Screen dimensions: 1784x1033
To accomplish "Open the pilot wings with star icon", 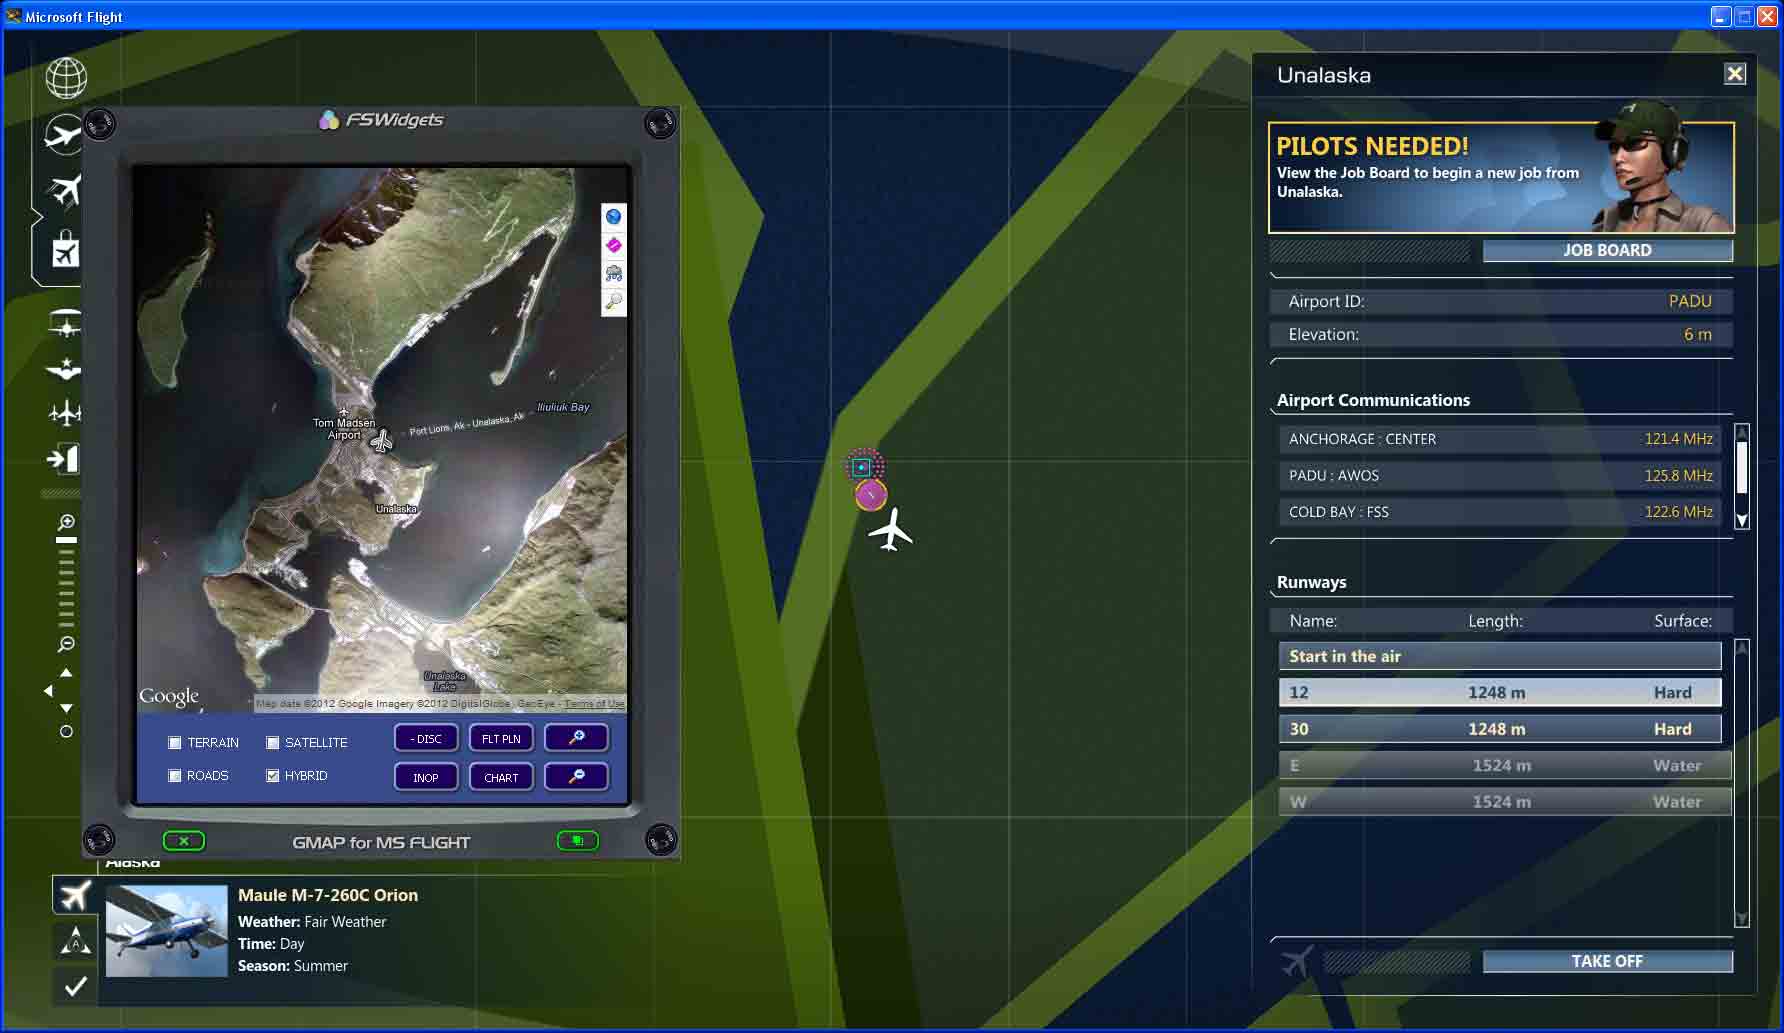I will click(65, 369).
